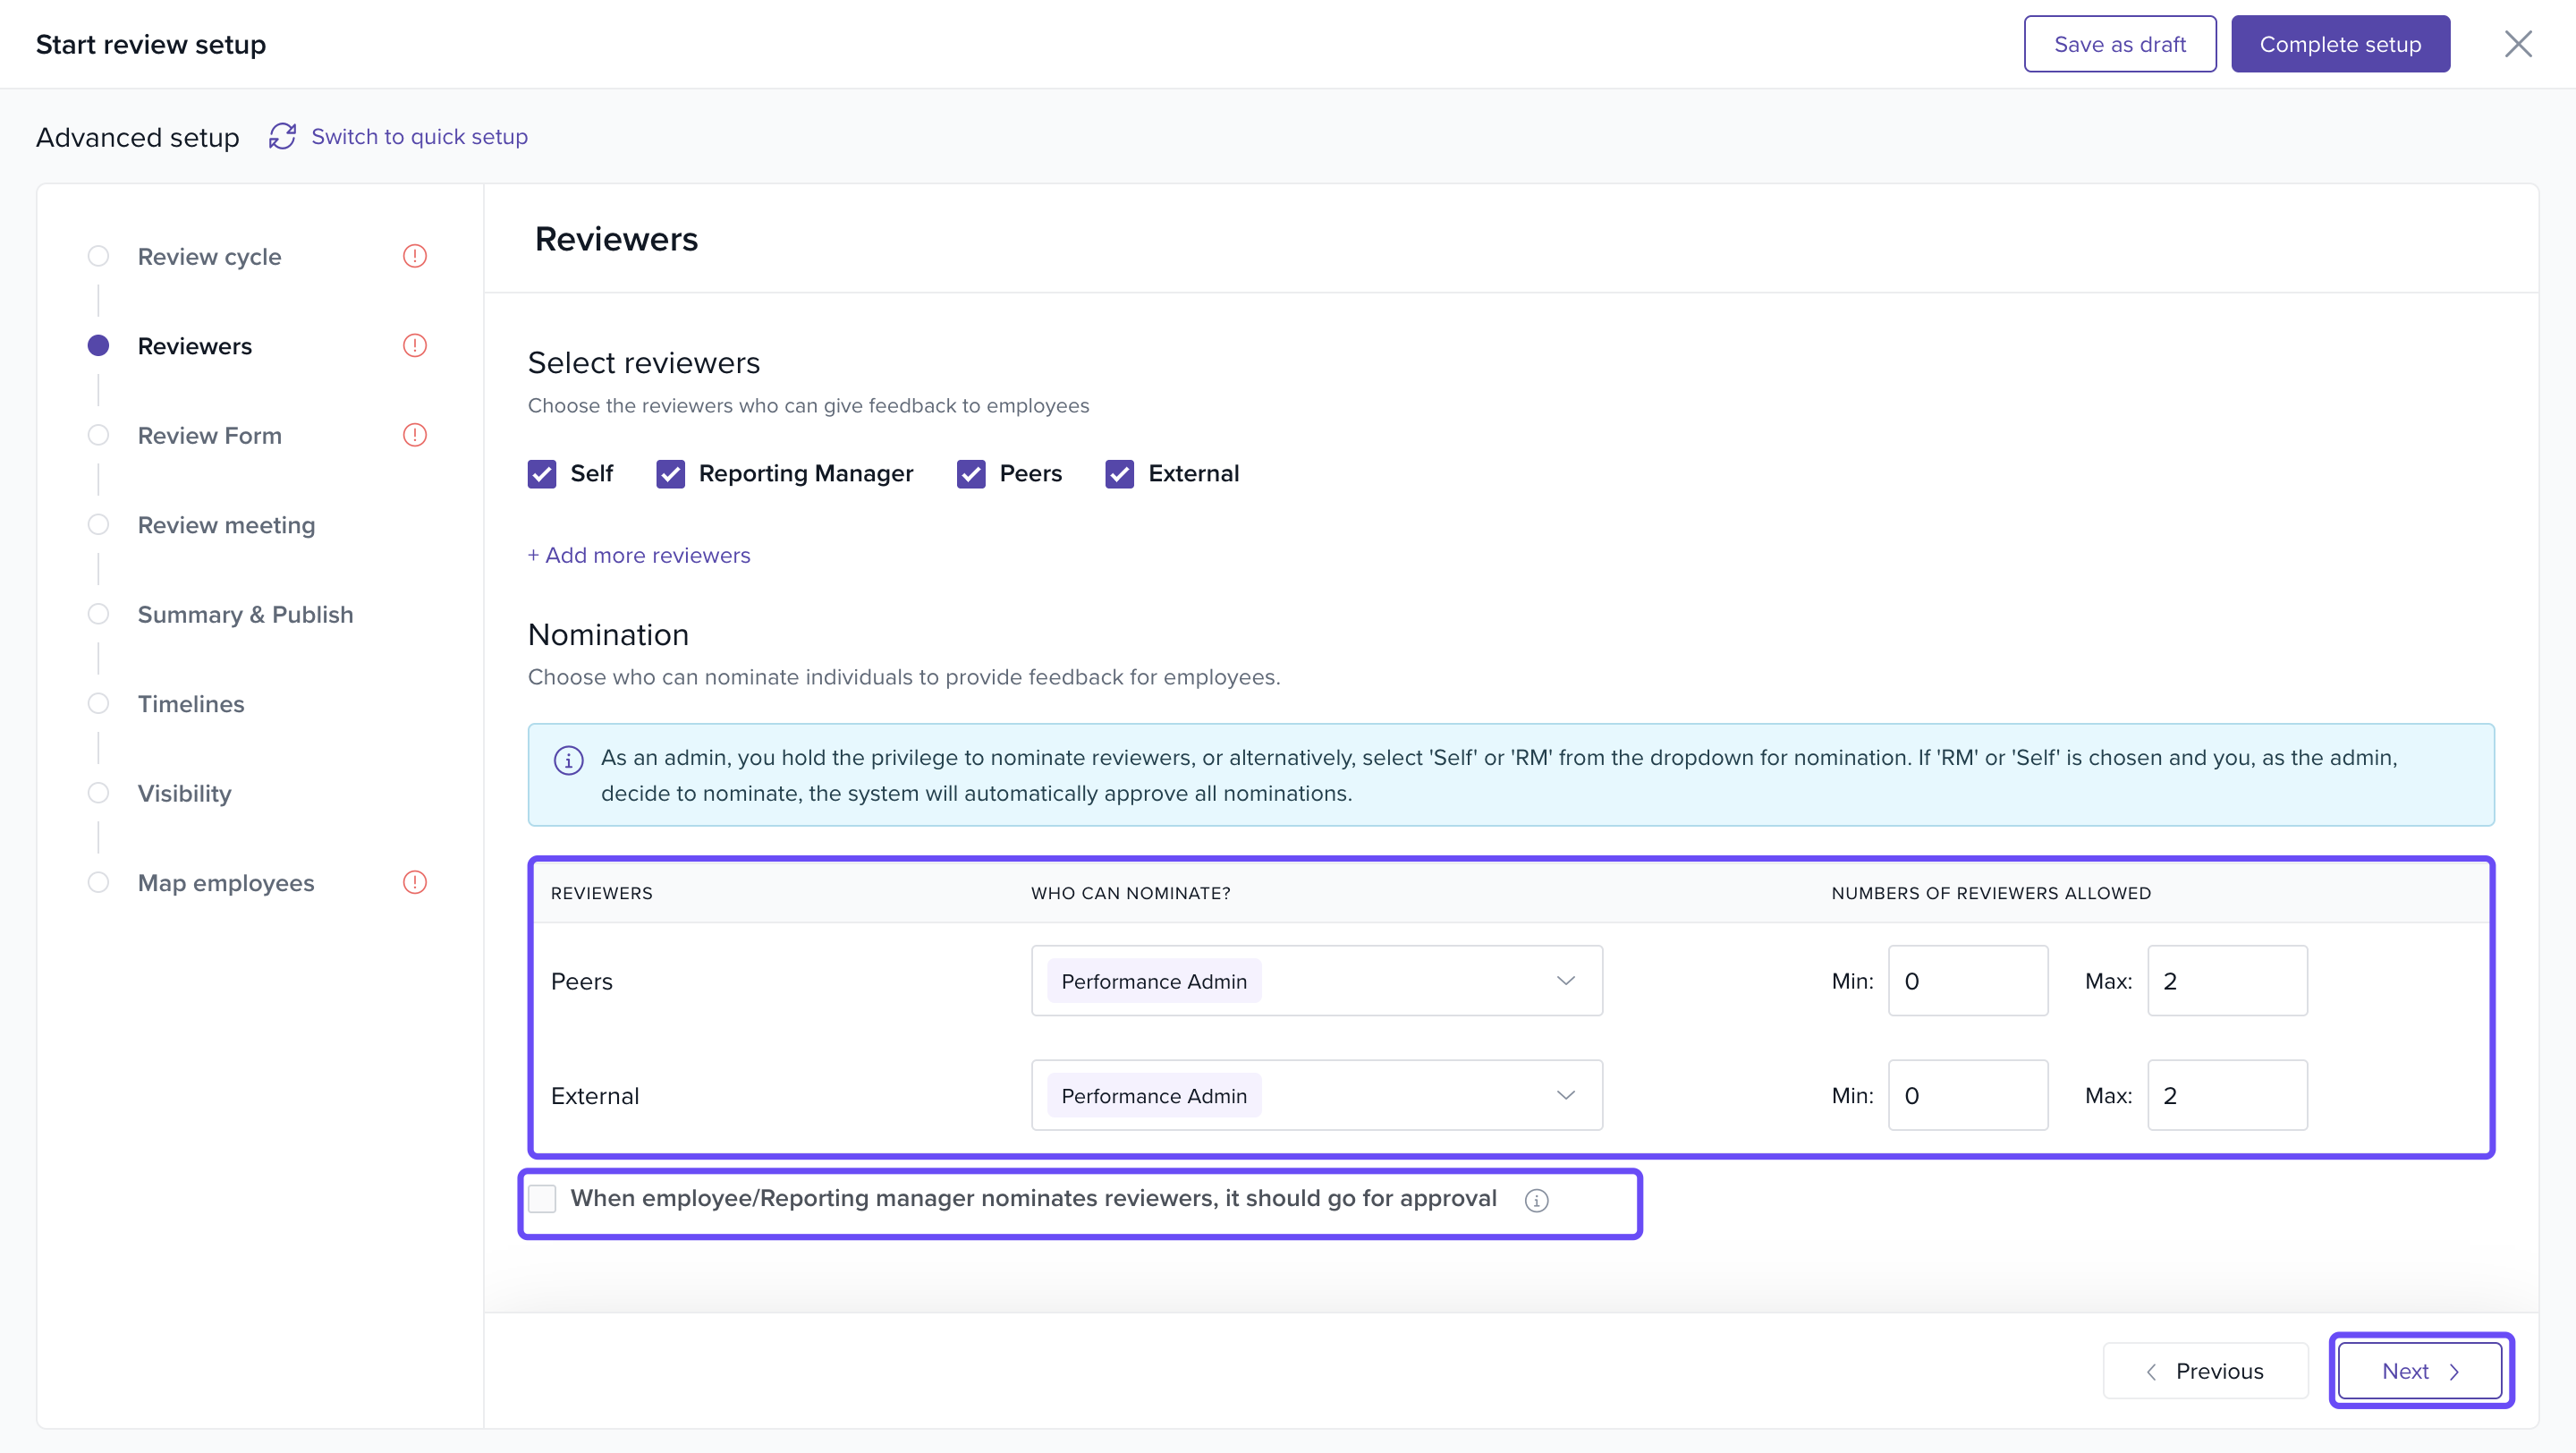The image size is (2576, 1453).
Task: Click the warning icon beside Review cycle
Action: 414,256
